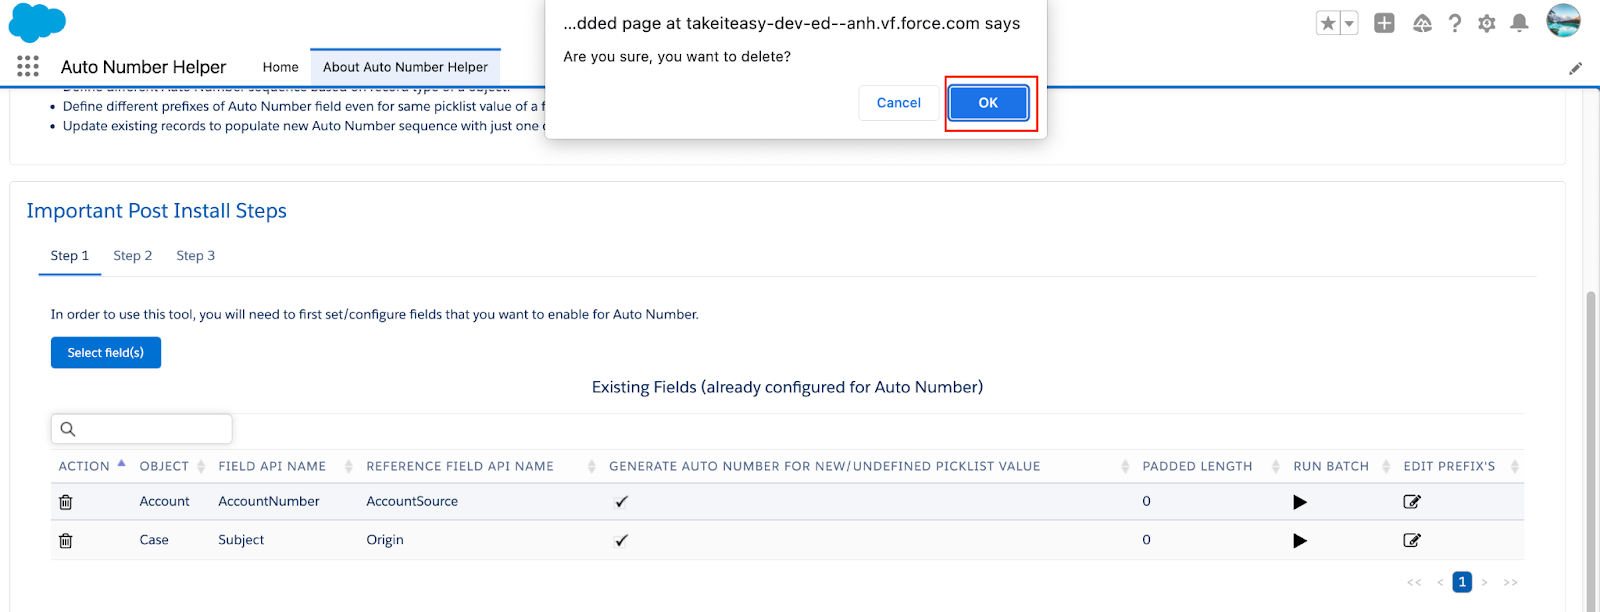1600x612 pixels.
Task: Open the Notifications bell icon
Action: click(1519, 23)
